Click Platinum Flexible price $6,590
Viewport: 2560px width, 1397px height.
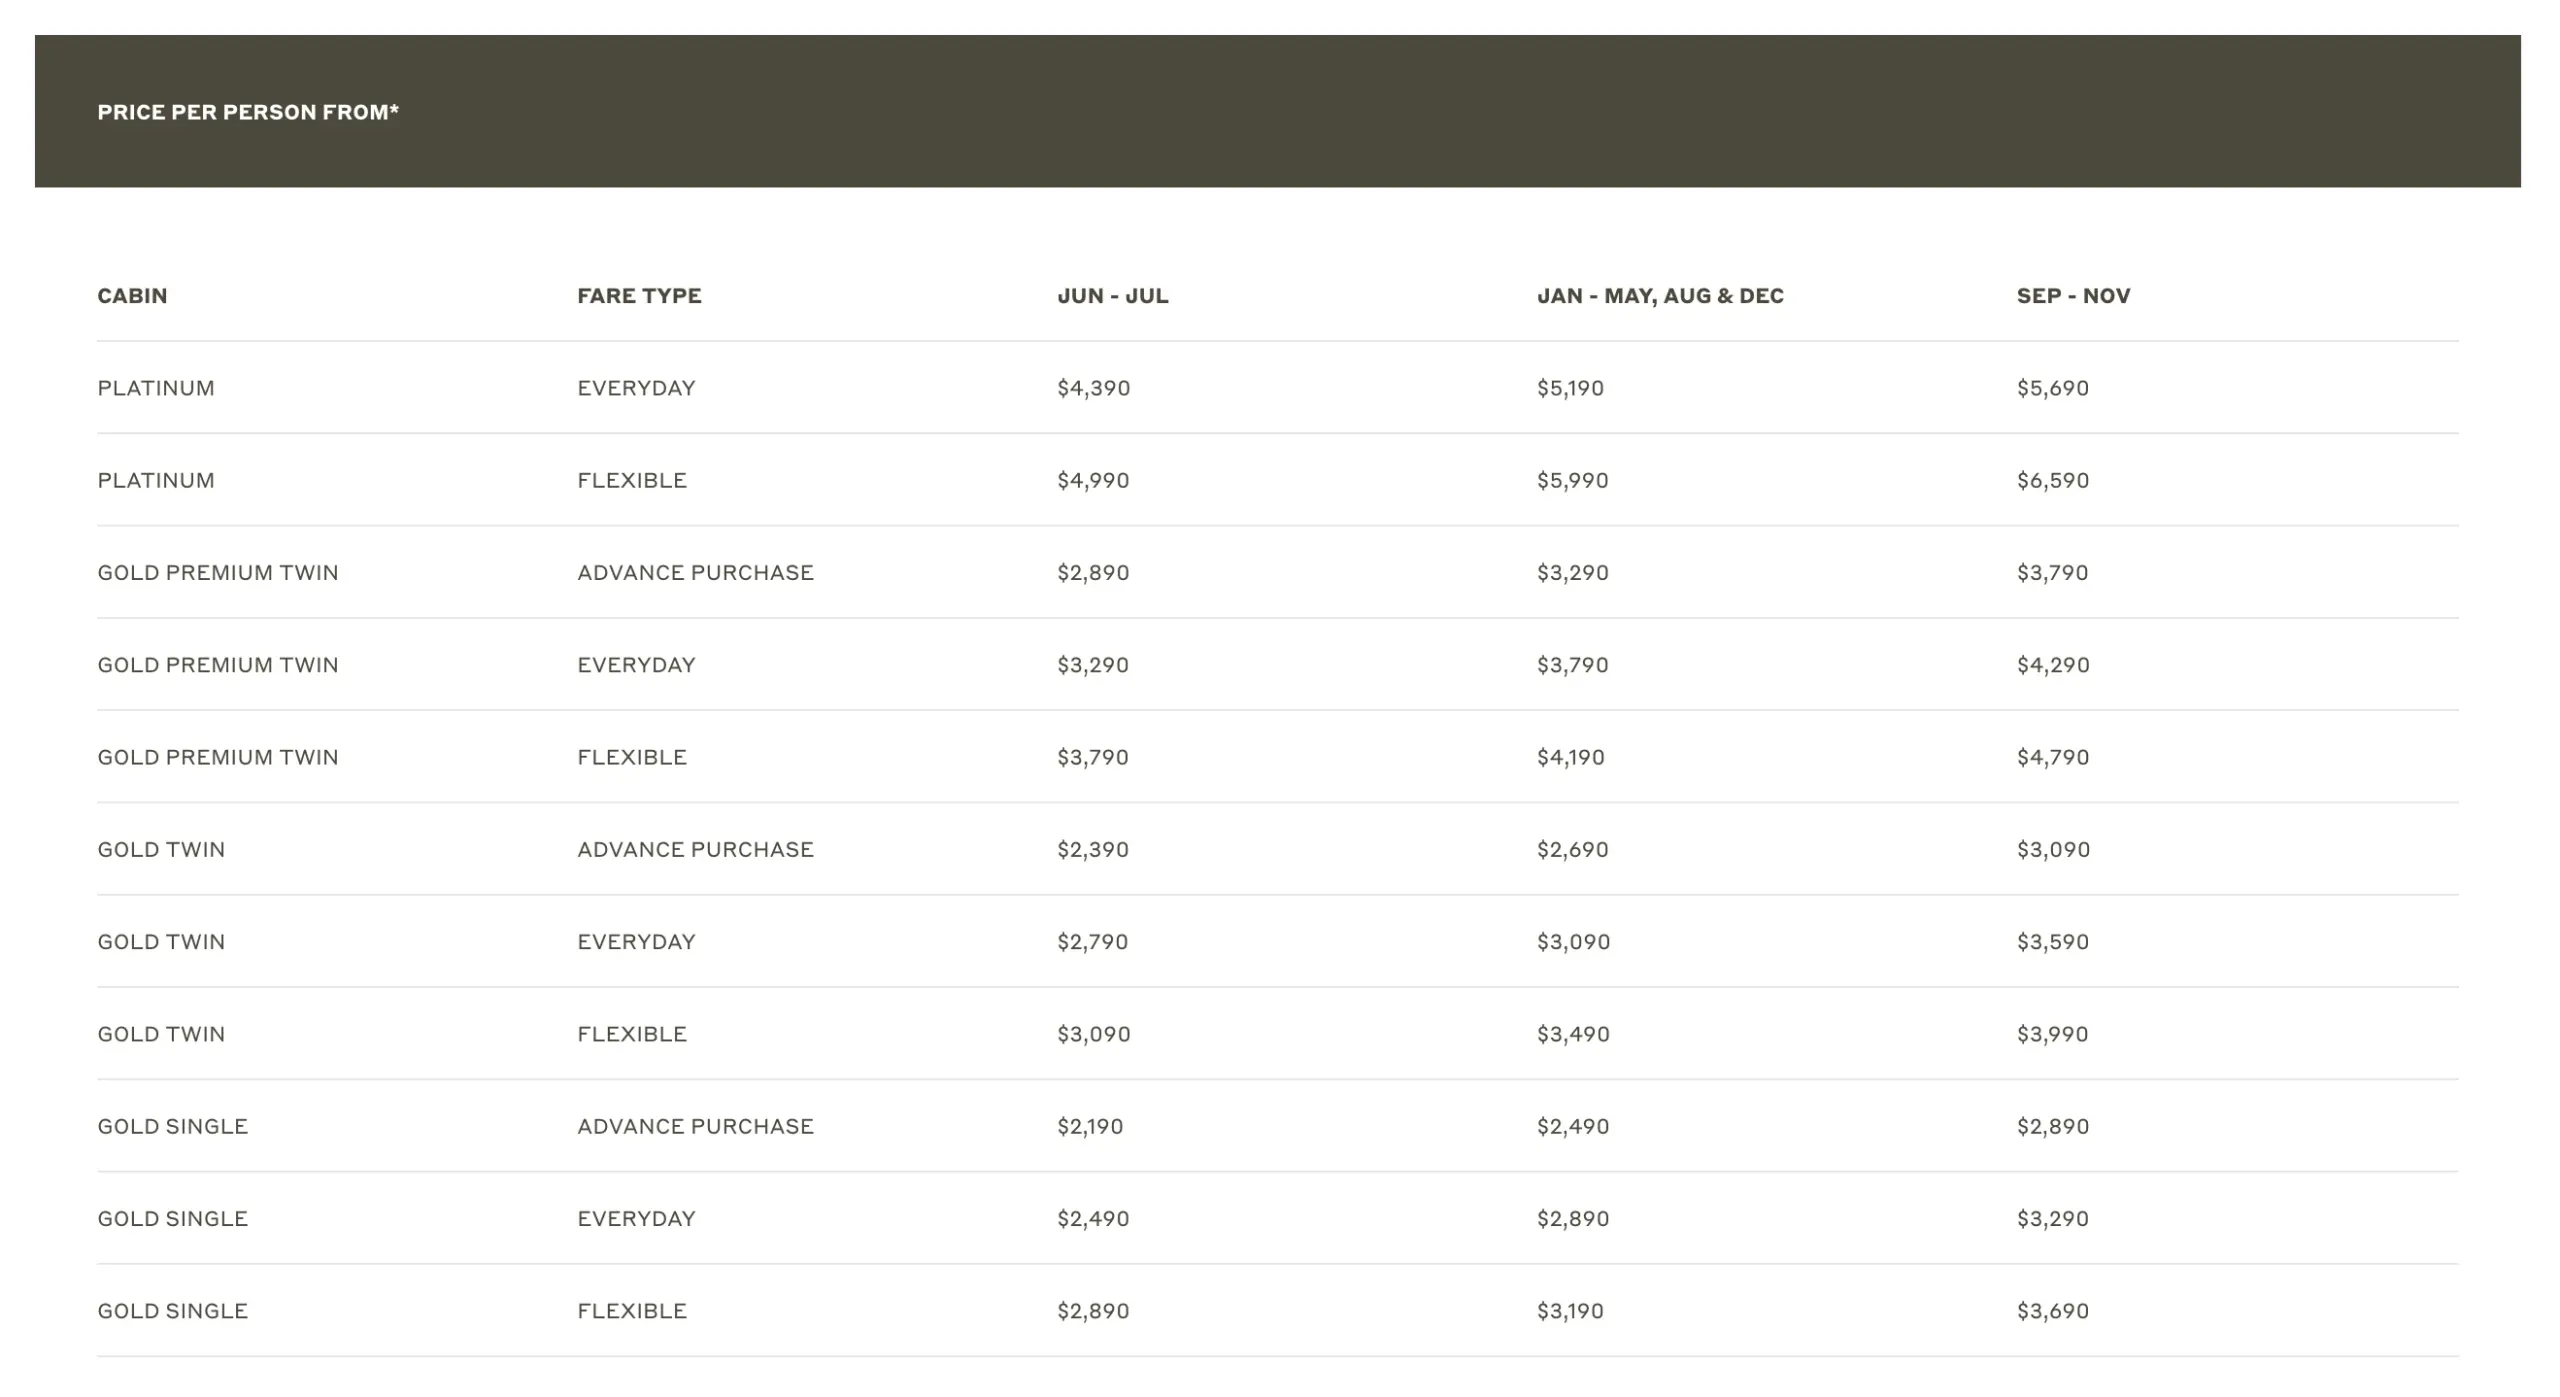(x=2052, y=480)
